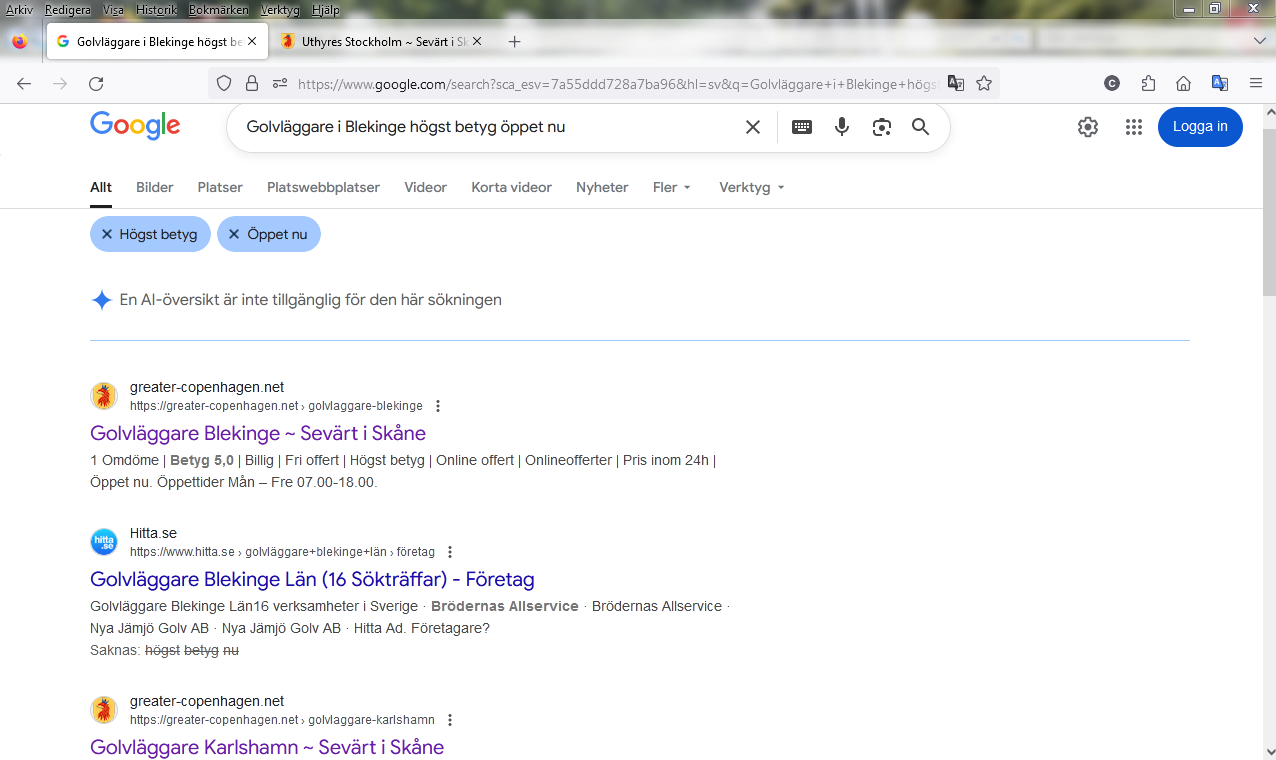Open Google Lens image search

point(881,127)
